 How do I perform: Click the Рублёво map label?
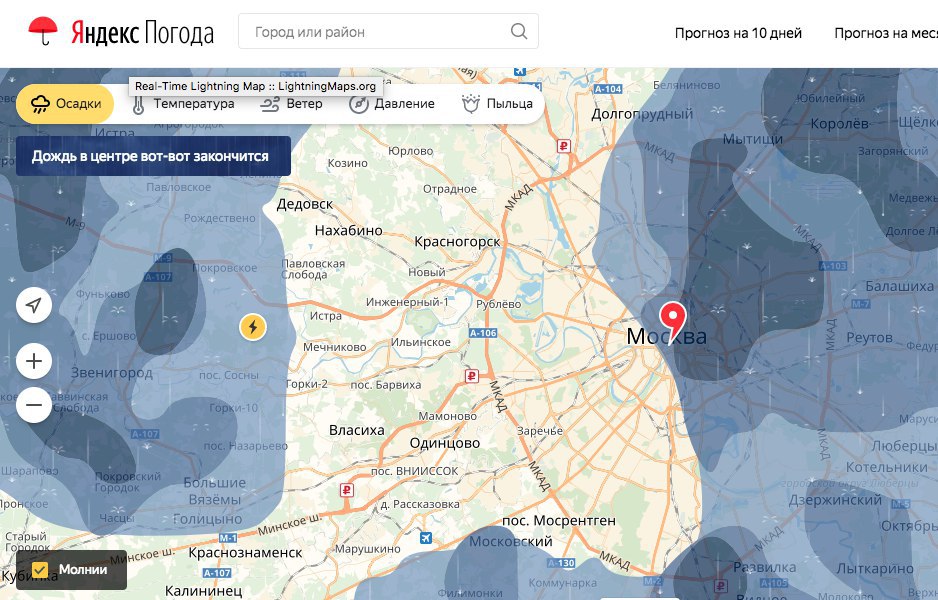498,304
